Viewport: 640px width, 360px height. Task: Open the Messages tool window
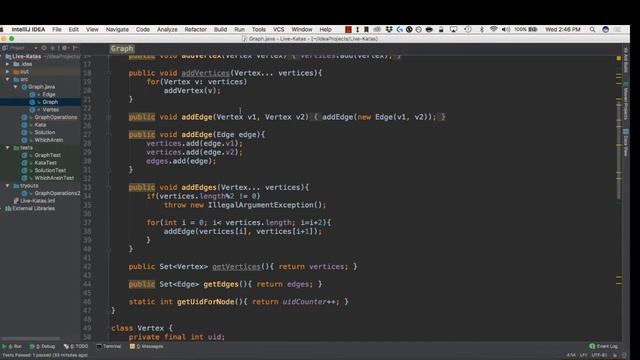pyautogui.click(x=147, y=346)
